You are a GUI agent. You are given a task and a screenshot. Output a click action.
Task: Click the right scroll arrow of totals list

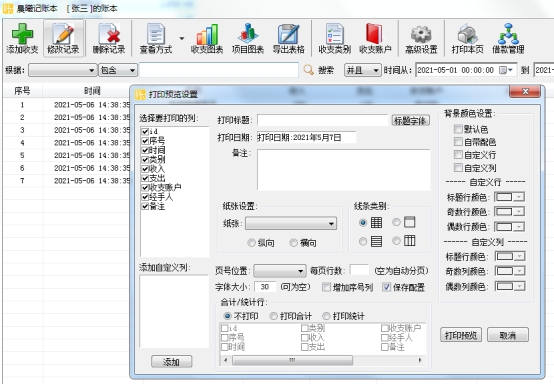tap(420, 360)
